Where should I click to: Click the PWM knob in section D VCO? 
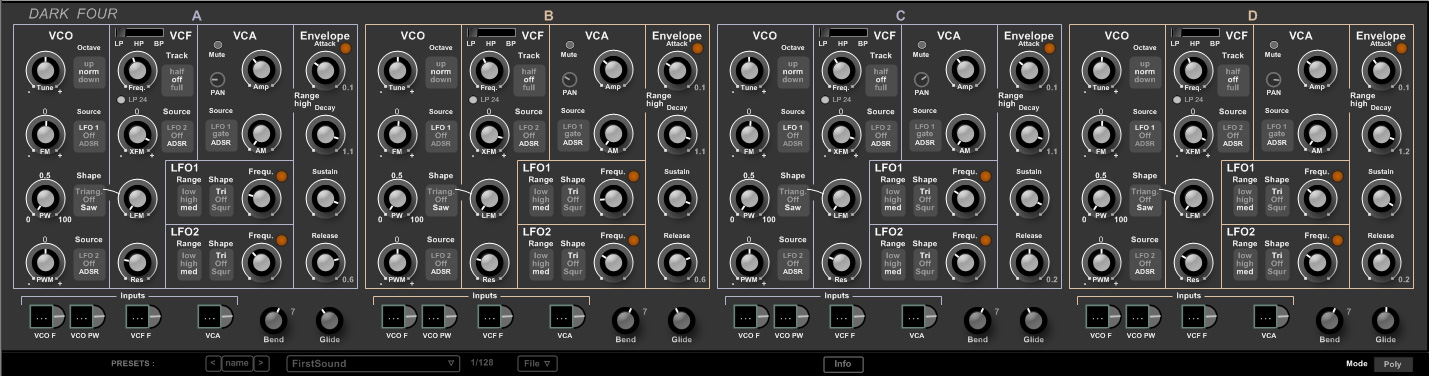coord(1102,261)
